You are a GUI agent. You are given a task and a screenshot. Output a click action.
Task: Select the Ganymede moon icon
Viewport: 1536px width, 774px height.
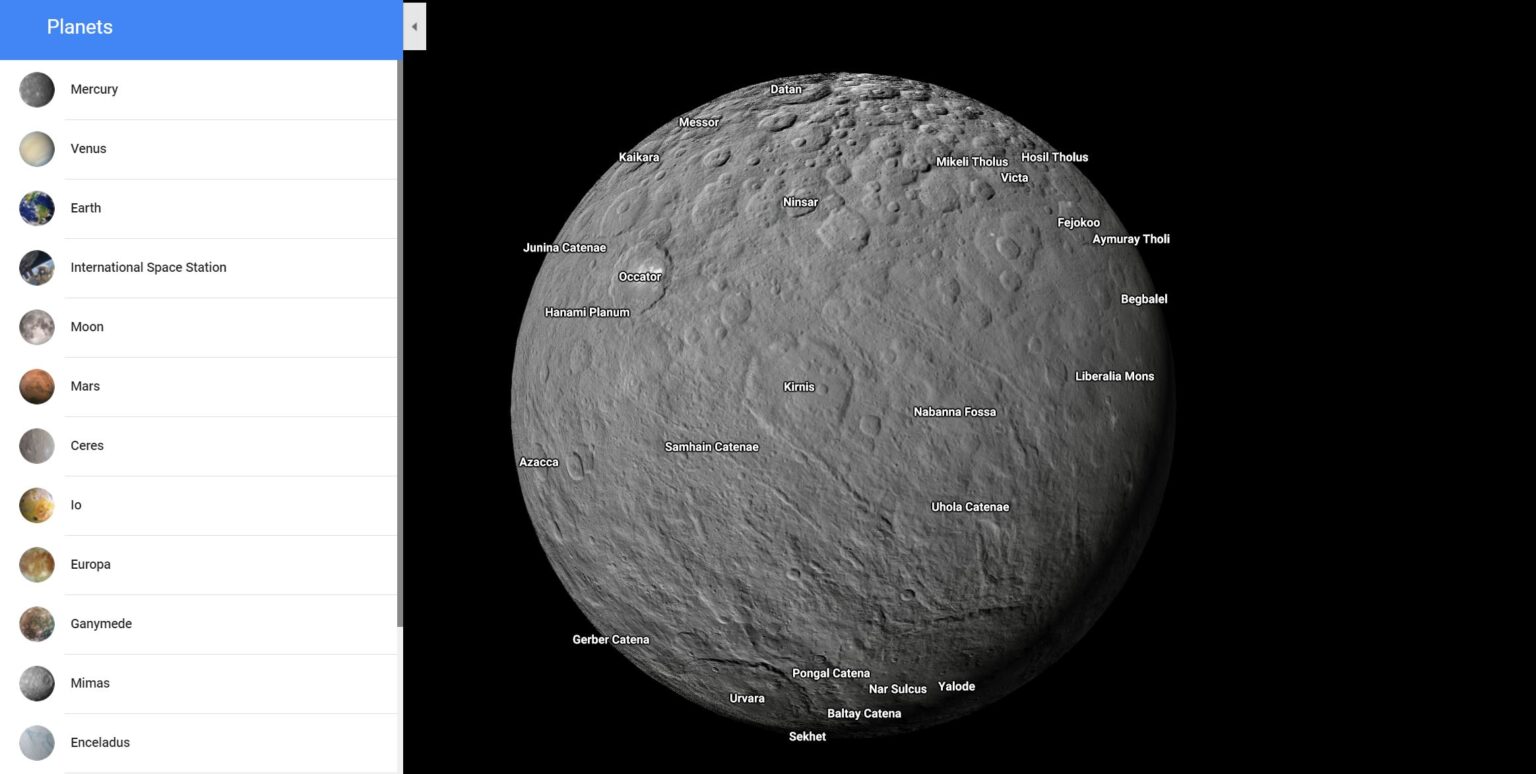[x=36, y=623]
